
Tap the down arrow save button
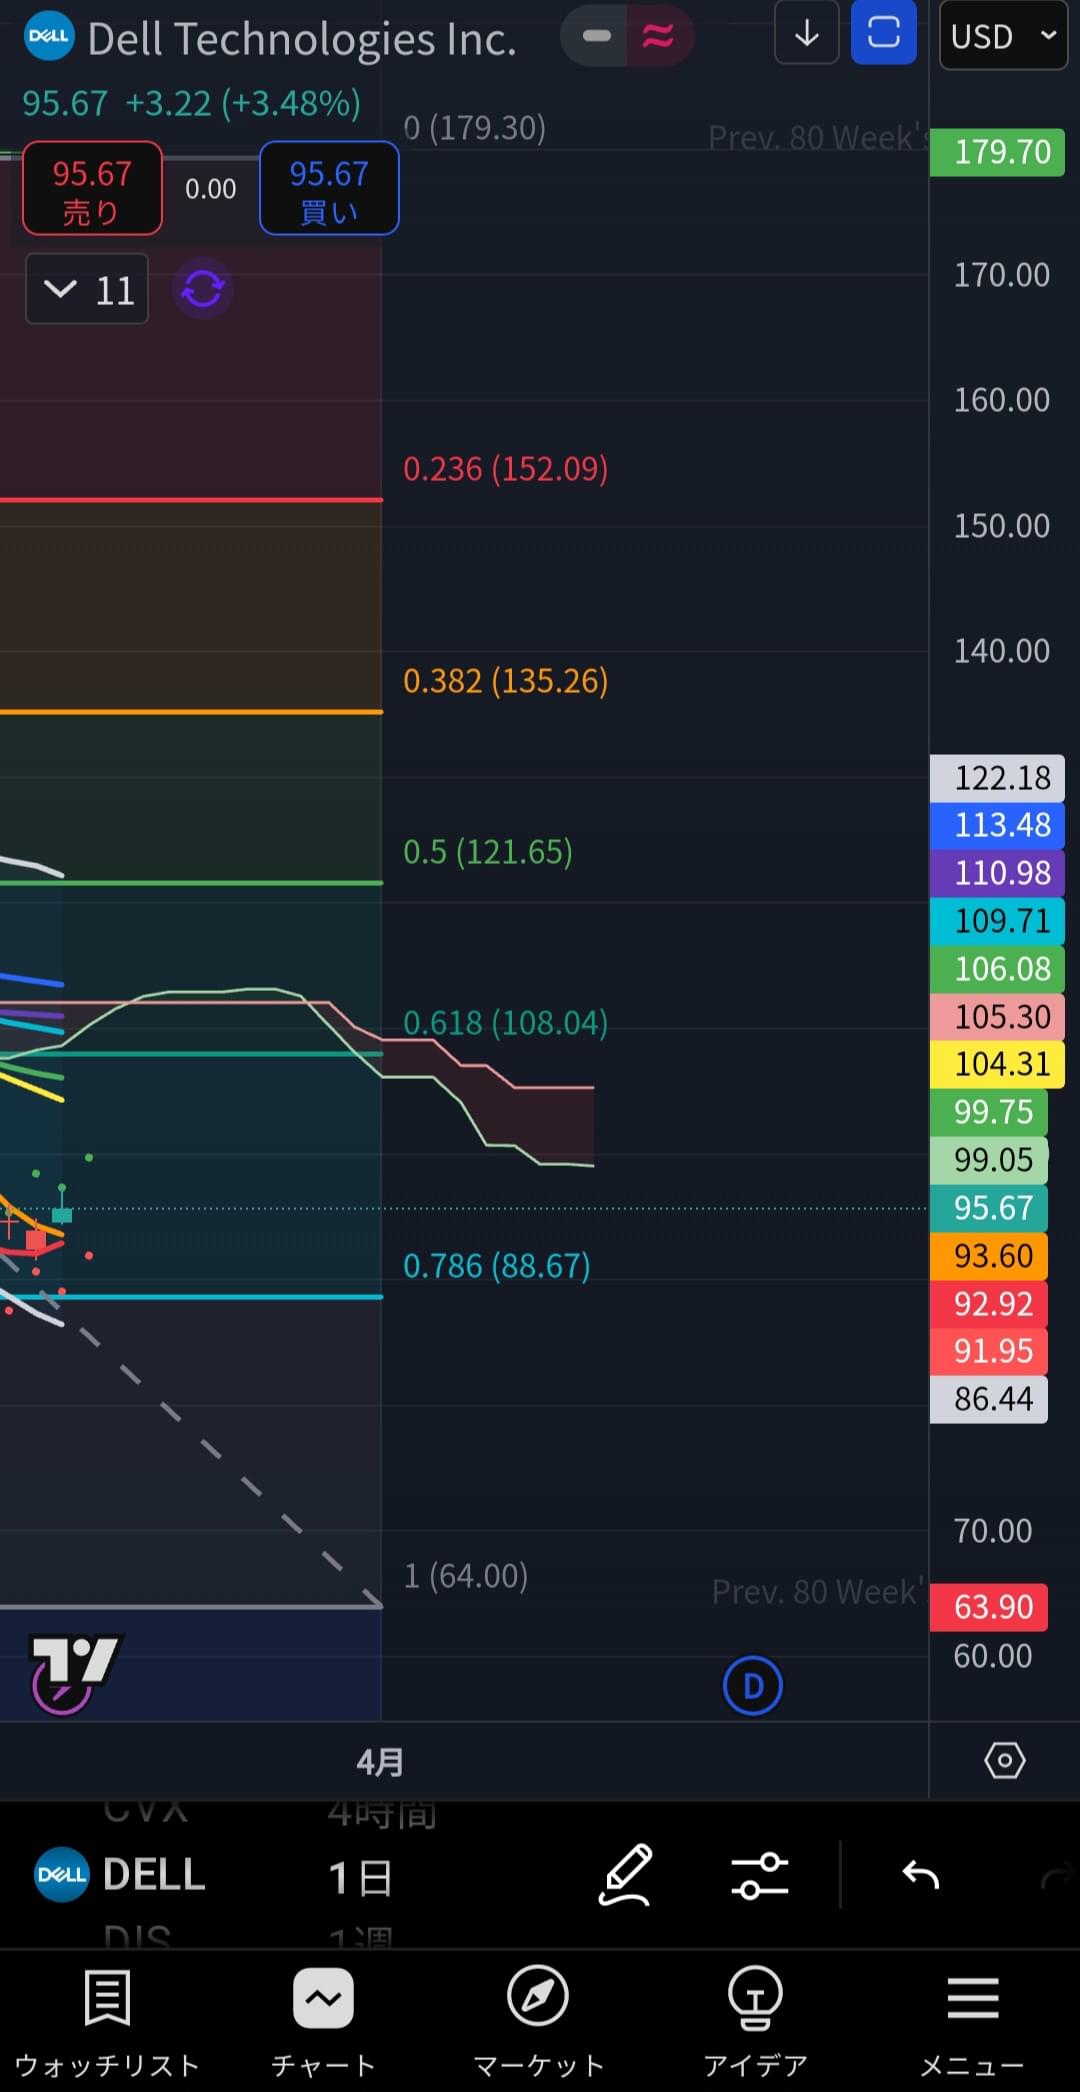806,34
